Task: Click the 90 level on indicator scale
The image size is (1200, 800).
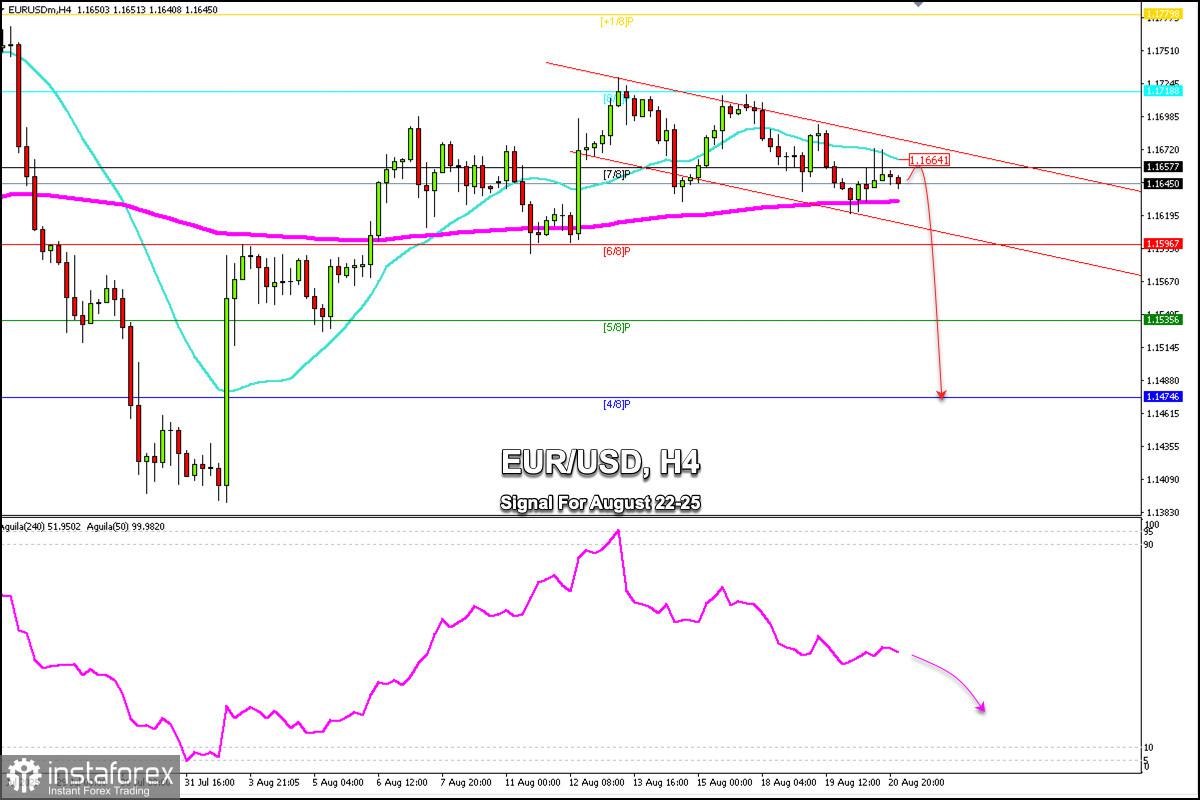Action: tap(1149, 545)
